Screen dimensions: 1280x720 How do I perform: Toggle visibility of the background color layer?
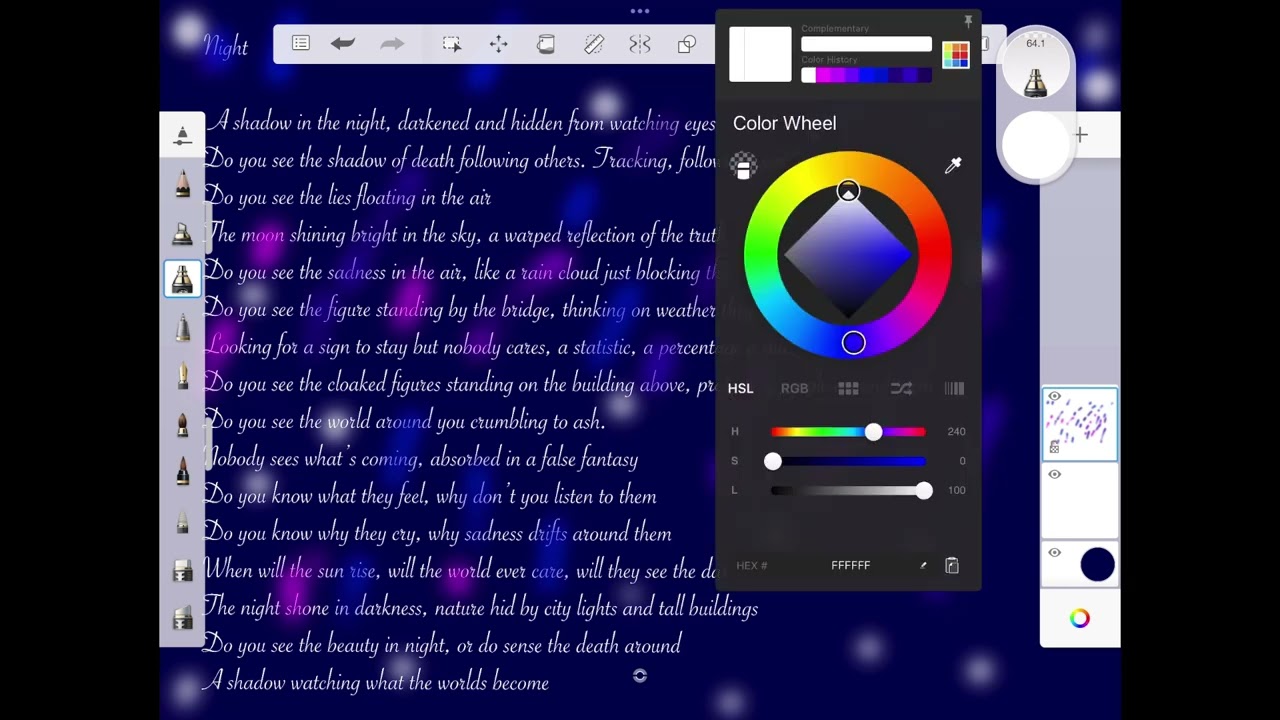pyautogui.click(x=1054, y=553)
